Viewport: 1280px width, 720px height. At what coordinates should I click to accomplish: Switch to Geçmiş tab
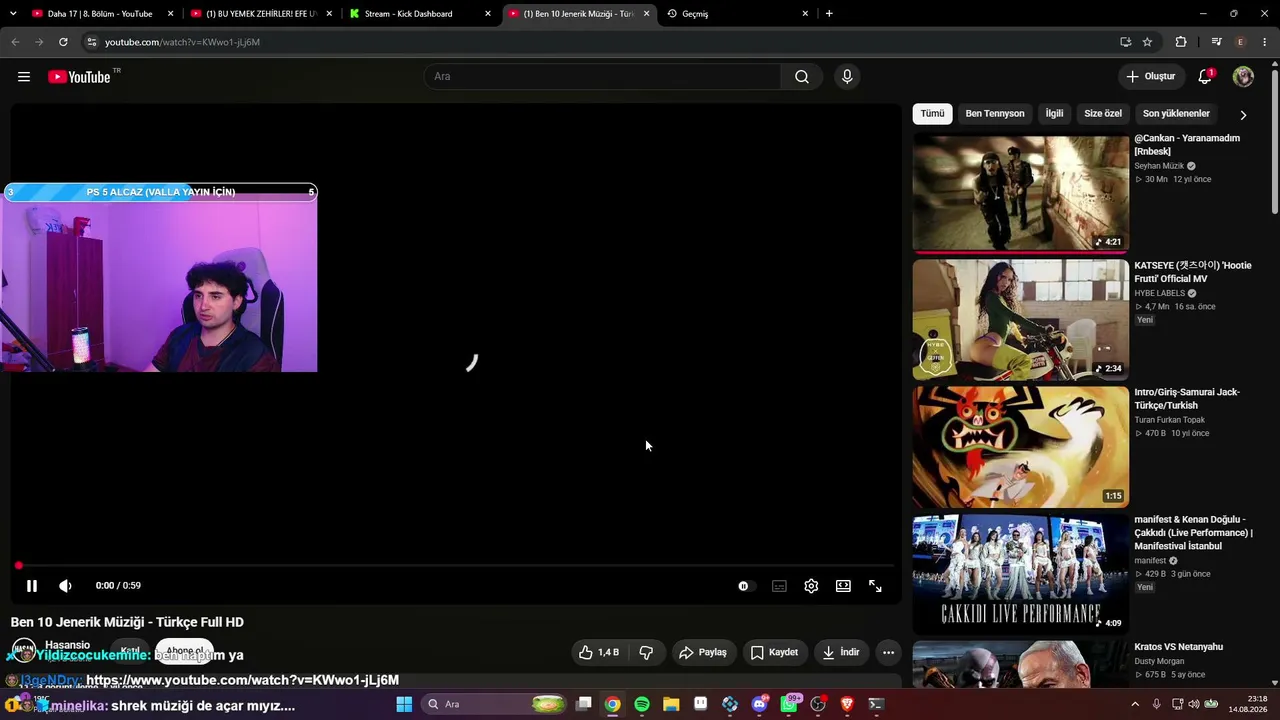pyautogui.click(x=738, y=14)
